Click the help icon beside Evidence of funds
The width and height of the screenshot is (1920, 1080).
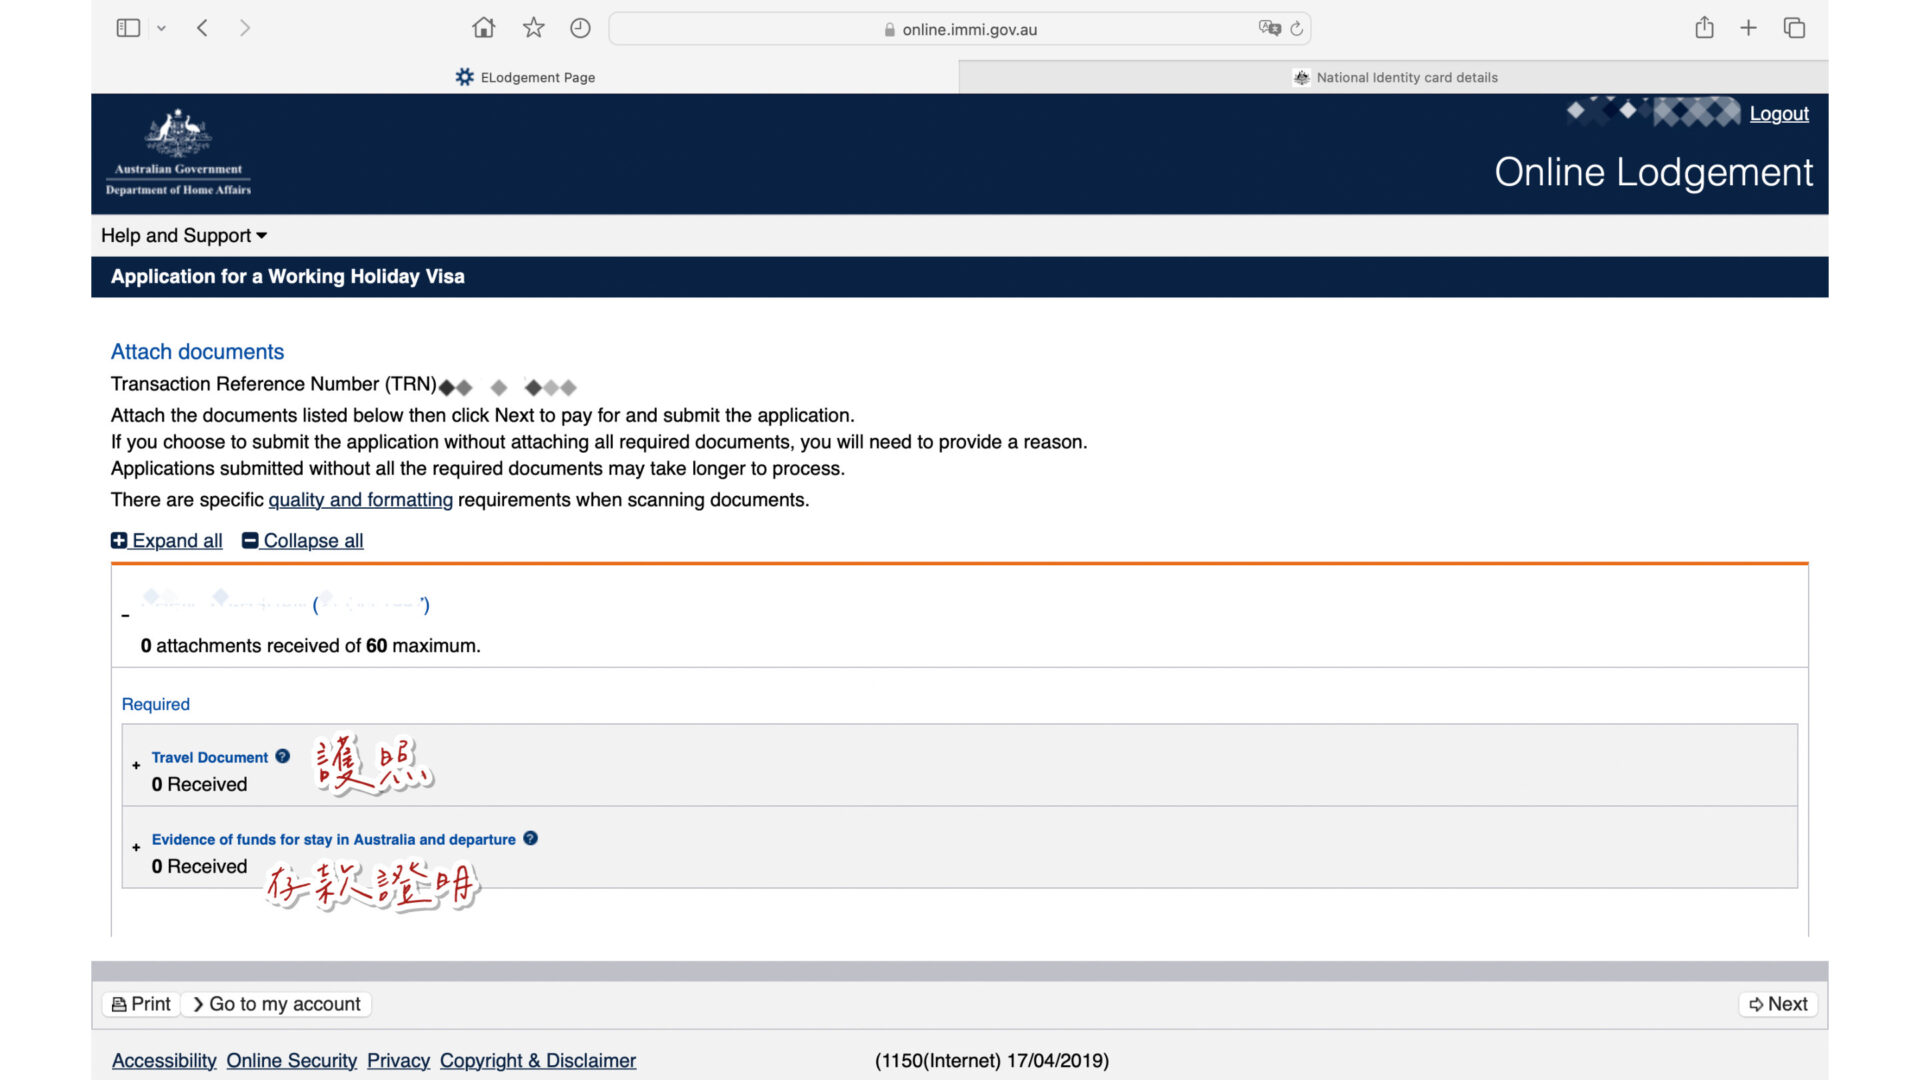531,839
